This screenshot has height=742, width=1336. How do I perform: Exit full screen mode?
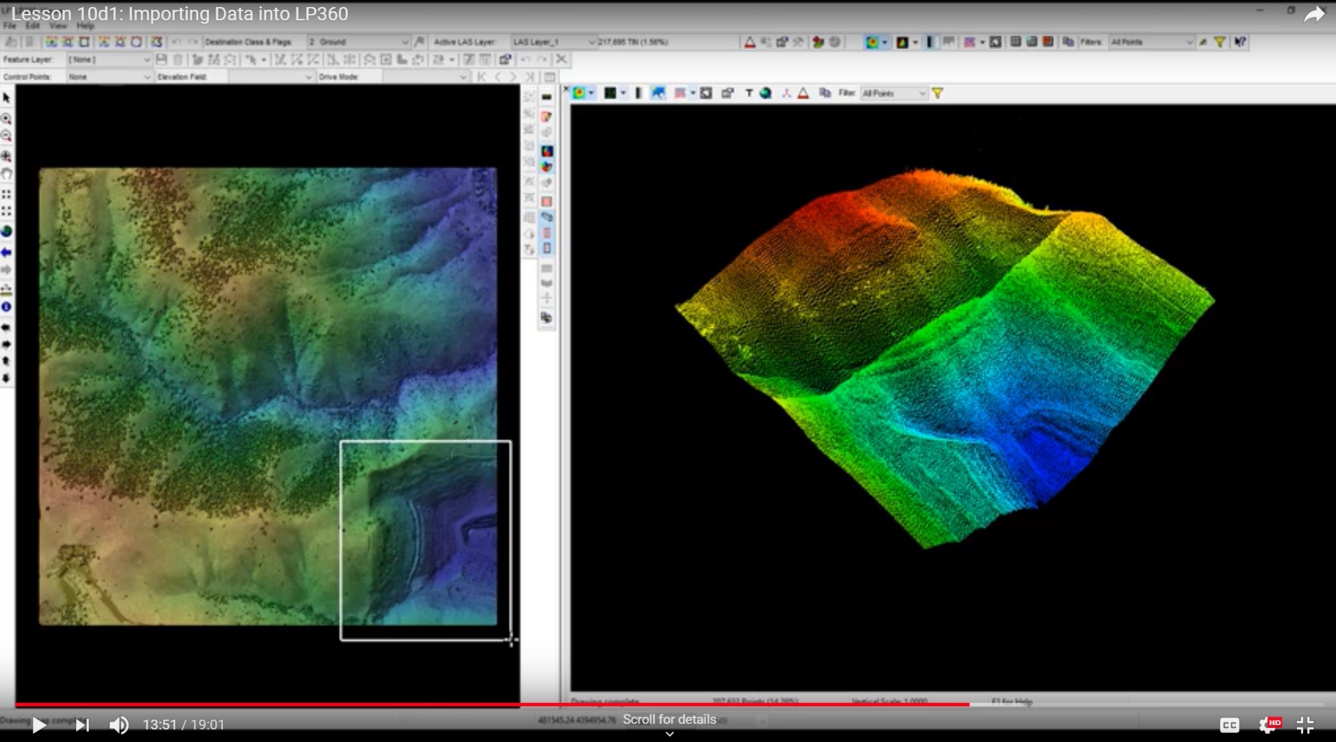tap(1305, 725)
